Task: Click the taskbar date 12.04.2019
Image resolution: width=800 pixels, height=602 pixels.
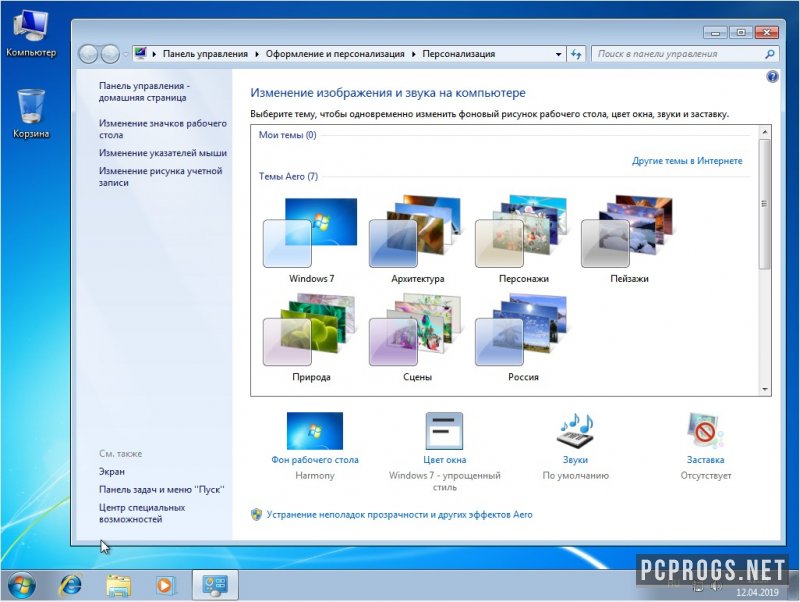Action: click(x=757, y=592)
